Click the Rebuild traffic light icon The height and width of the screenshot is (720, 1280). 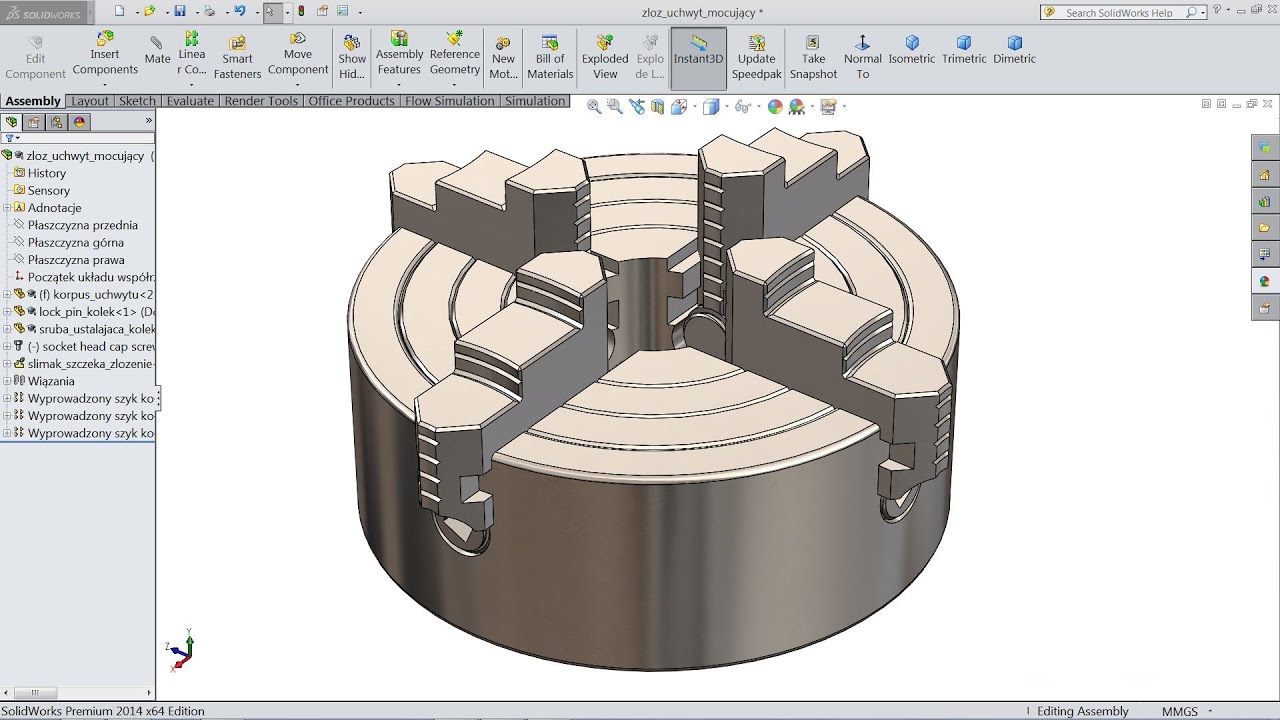(302, 12)
